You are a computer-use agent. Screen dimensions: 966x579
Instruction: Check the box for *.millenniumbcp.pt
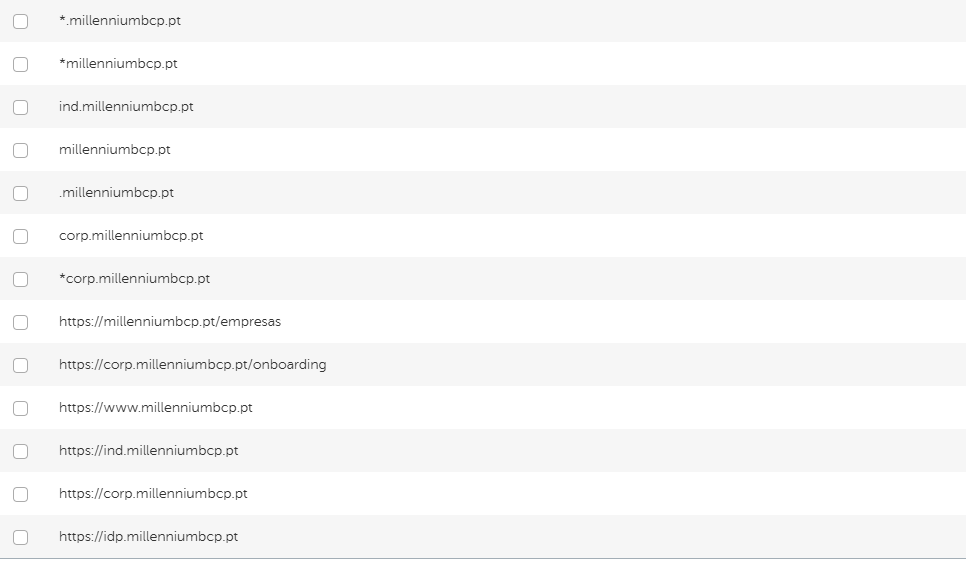[x=20, y=21]
